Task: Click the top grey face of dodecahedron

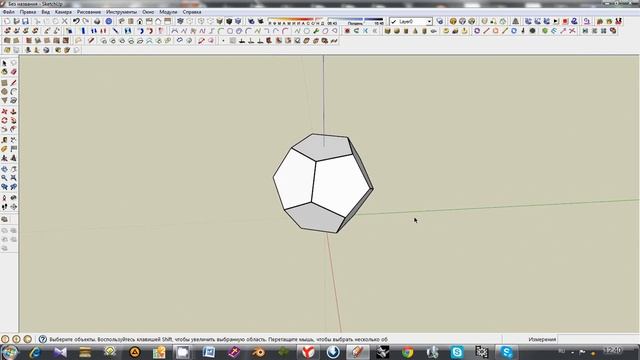Action: tap(322, 147)
